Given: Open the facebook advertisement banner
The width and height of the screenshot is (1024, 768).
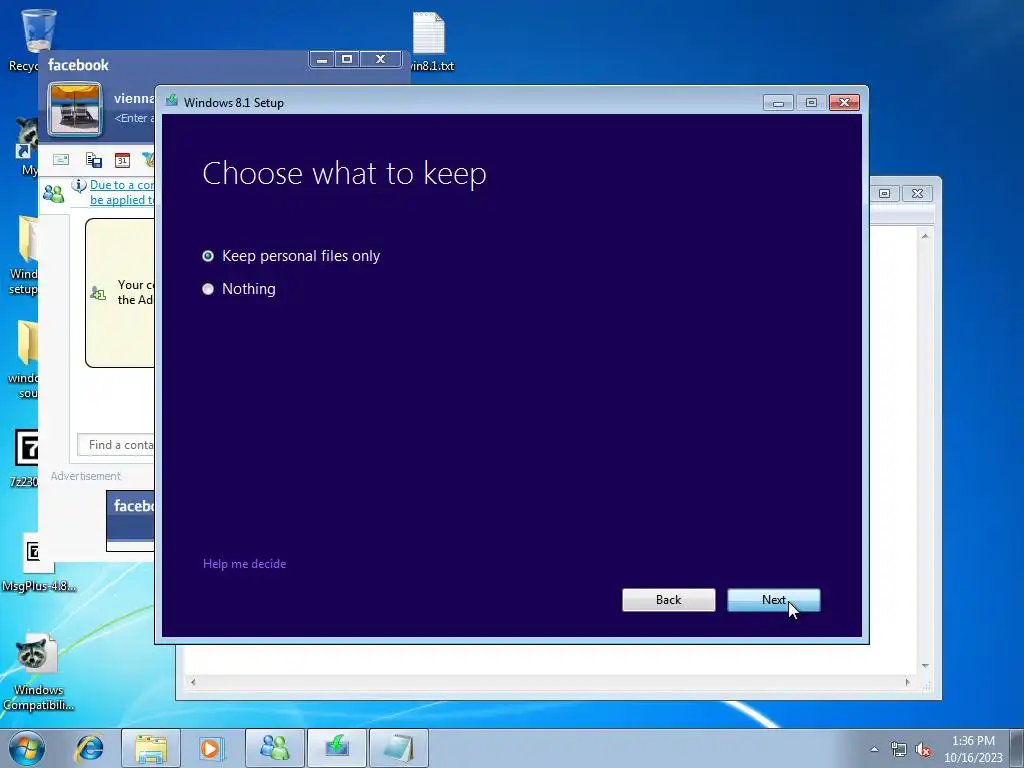Looking at the screenshot, I should [131, 520].
